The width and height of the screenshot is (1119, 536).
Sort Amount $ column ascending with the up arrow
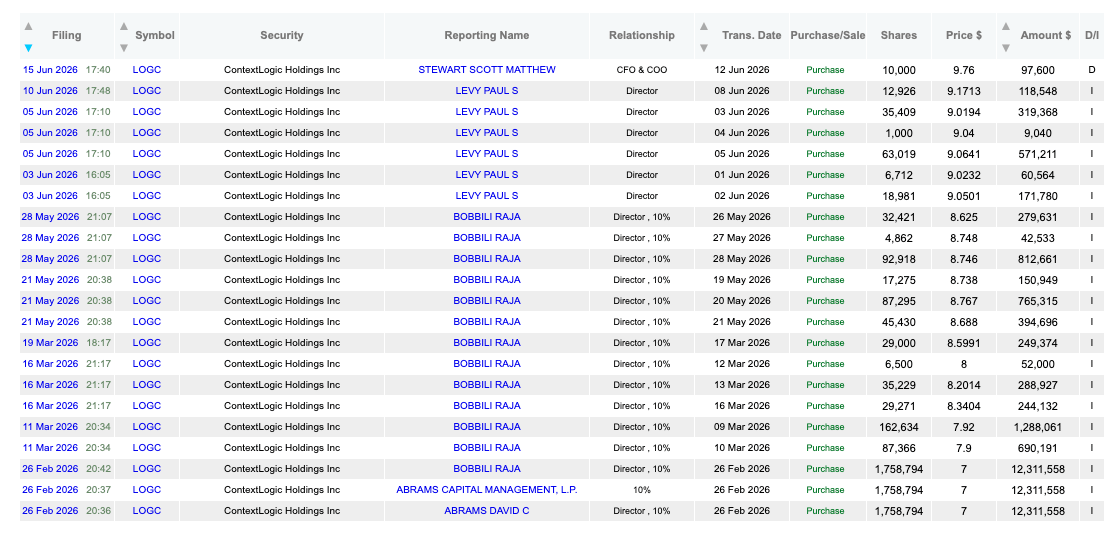click(1006, 26)
